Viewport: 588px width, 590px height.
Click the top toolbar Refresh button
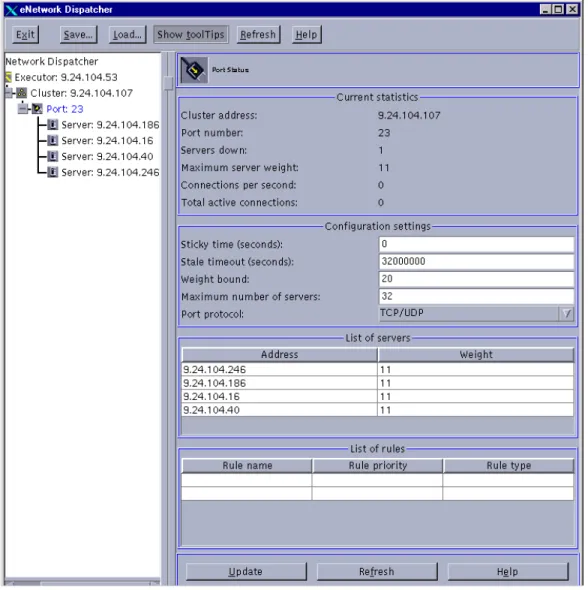click(x=258, y=35)
